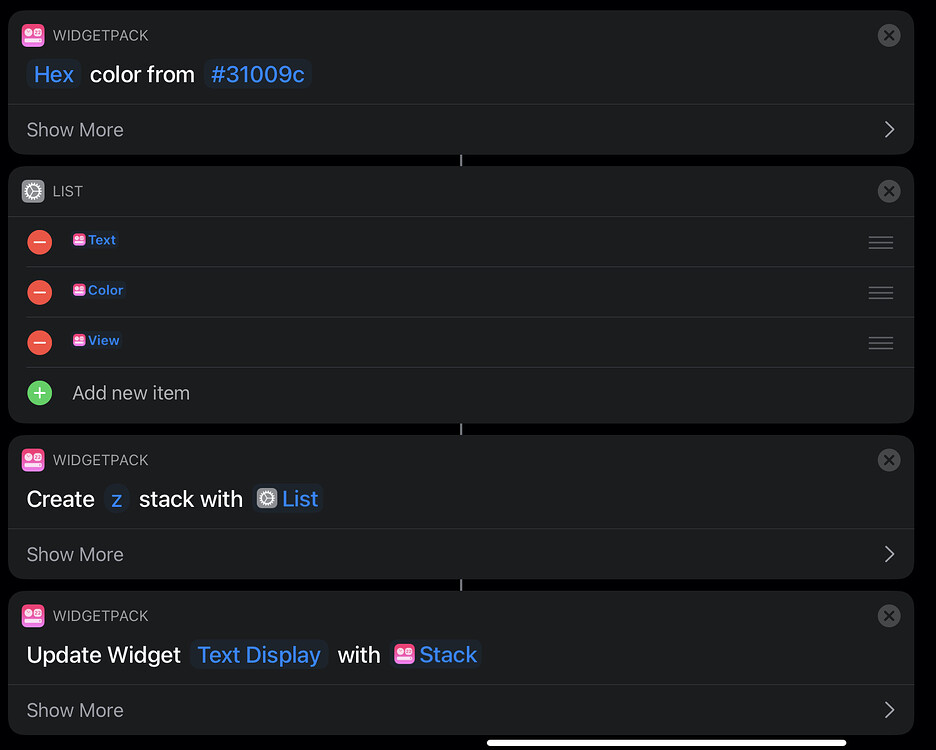Edit the #31009c hex value

point(257,75)
